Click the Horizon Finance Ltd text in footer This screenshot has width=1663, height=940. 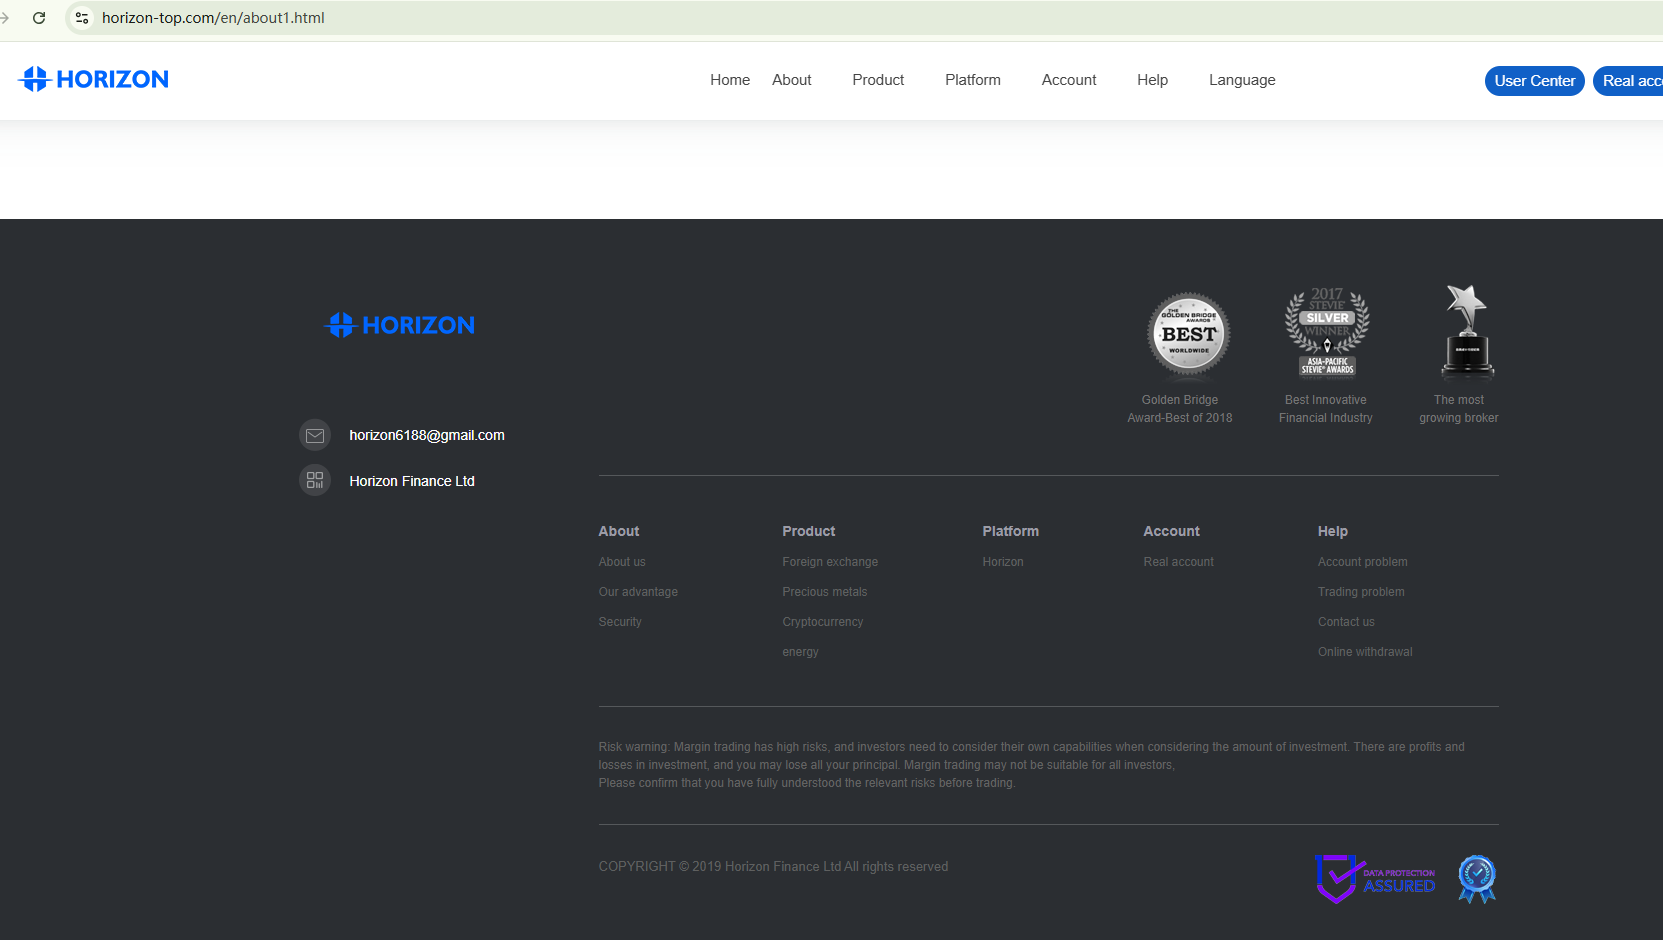pos(412,481)
